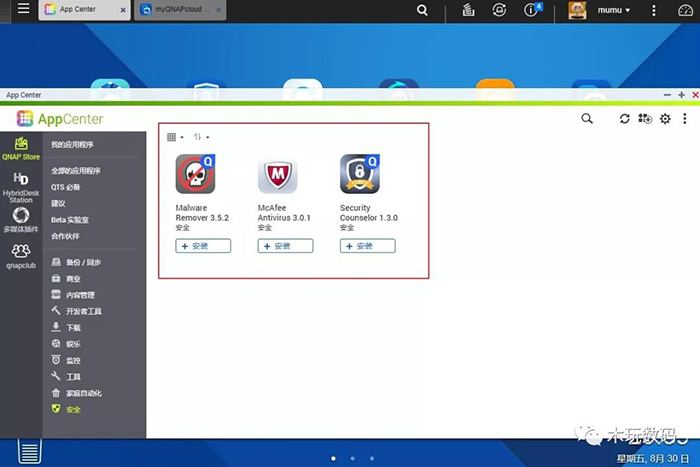
Task: Open event notifications info icon
Action: 532,10
